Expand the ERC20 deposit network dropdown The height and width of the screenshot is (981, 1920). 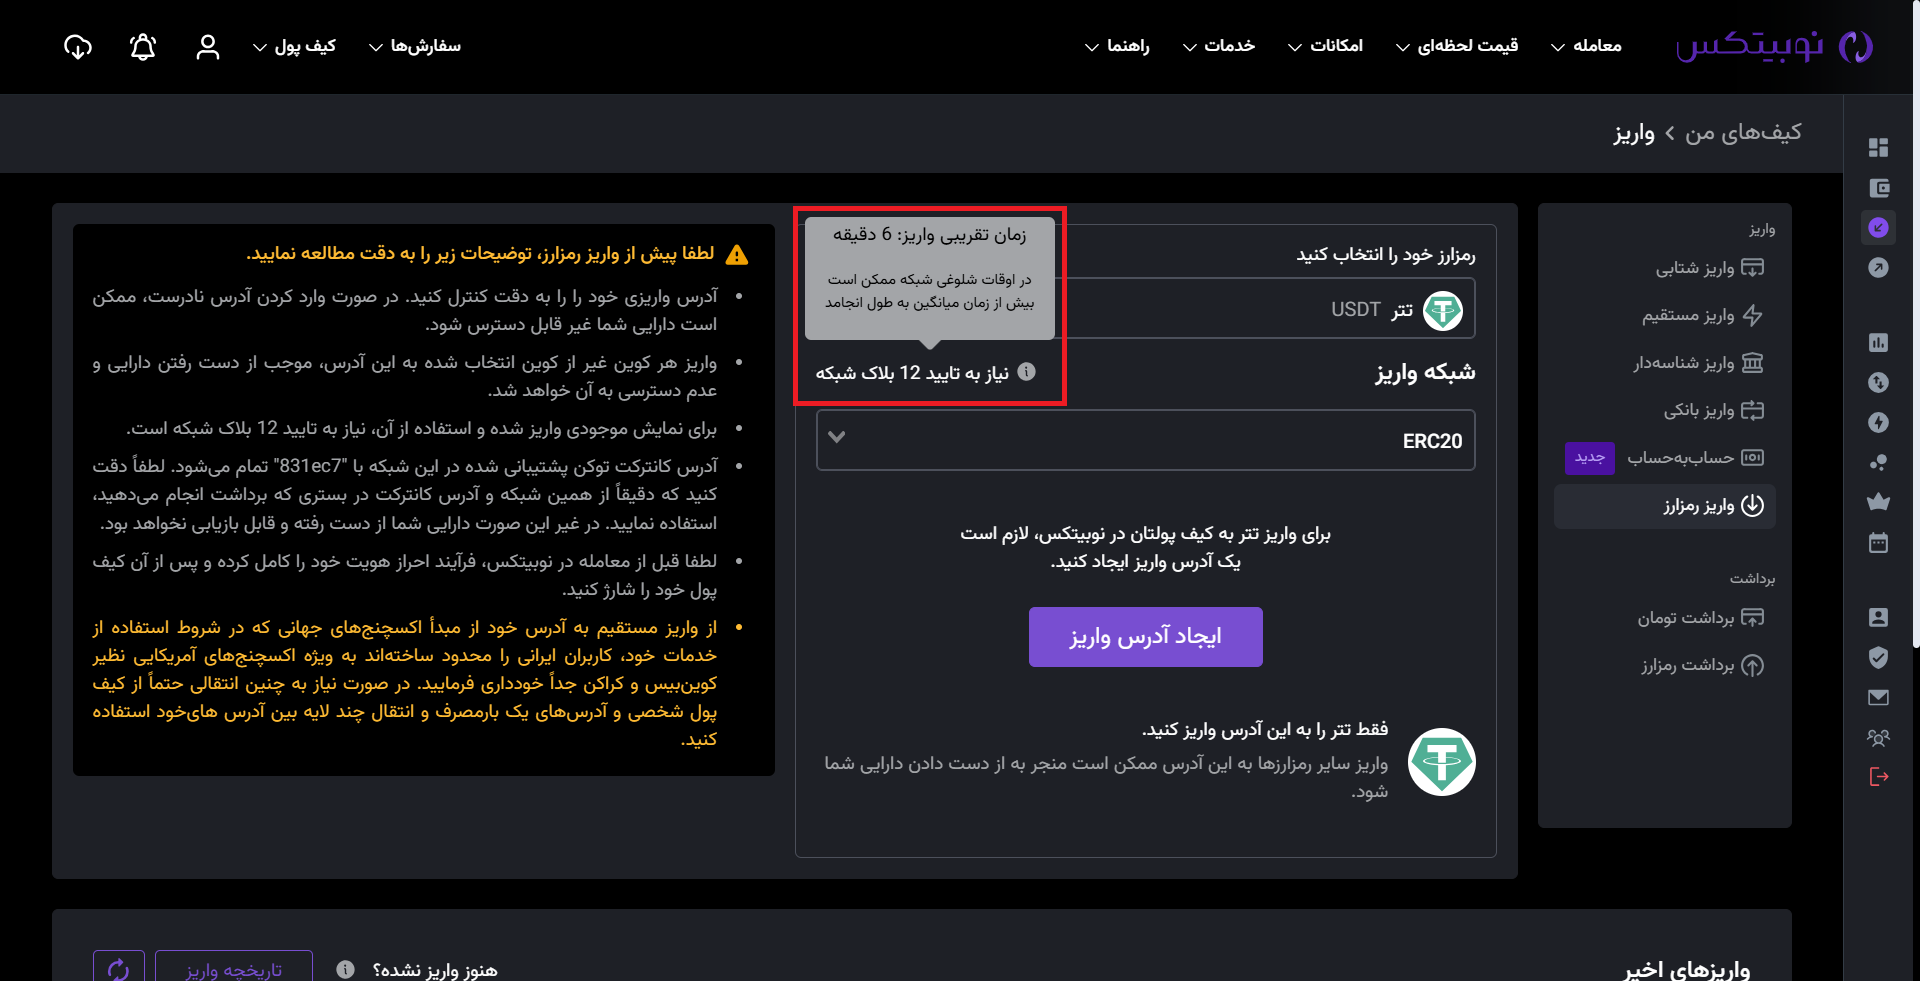[x=1145, y=440]
